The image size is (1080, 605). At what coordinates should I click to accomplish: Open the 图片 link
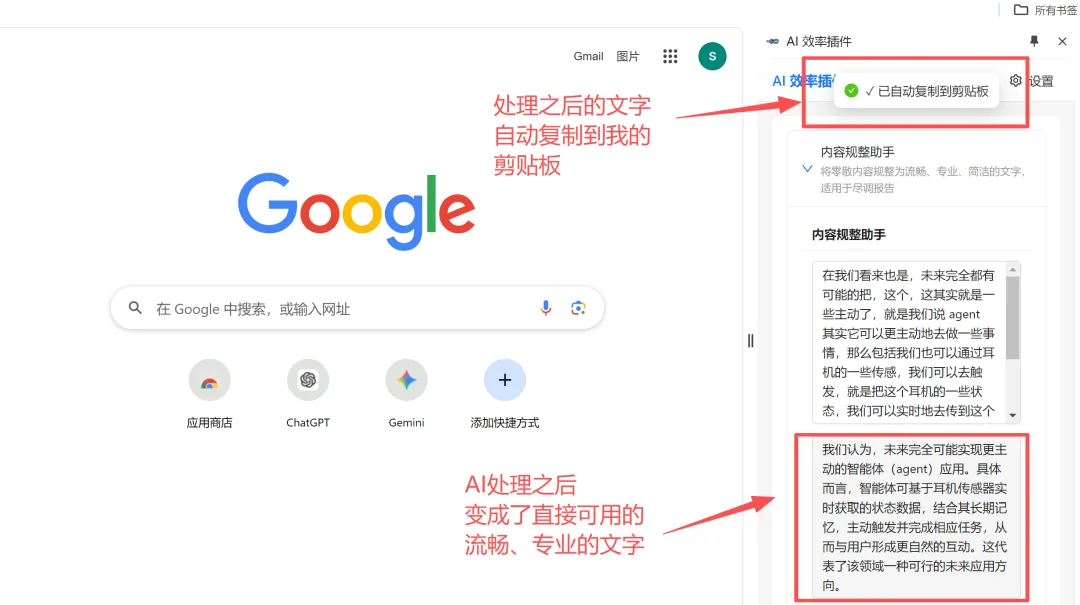[x=627, y=57]
